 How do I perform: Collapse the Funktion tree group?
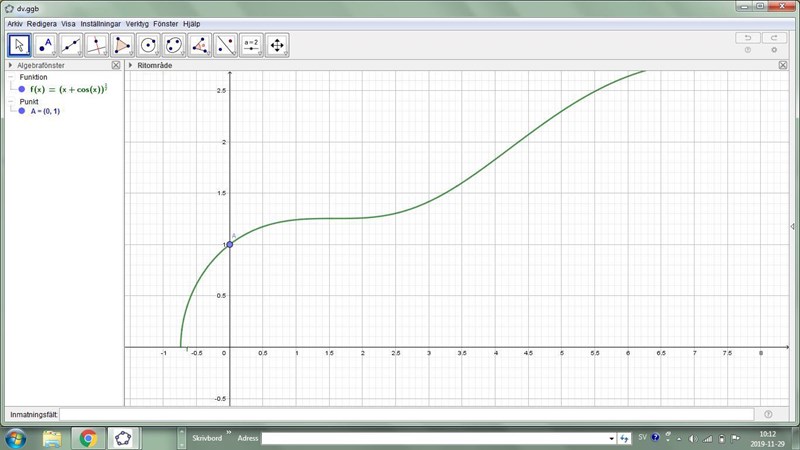[10, 77]
